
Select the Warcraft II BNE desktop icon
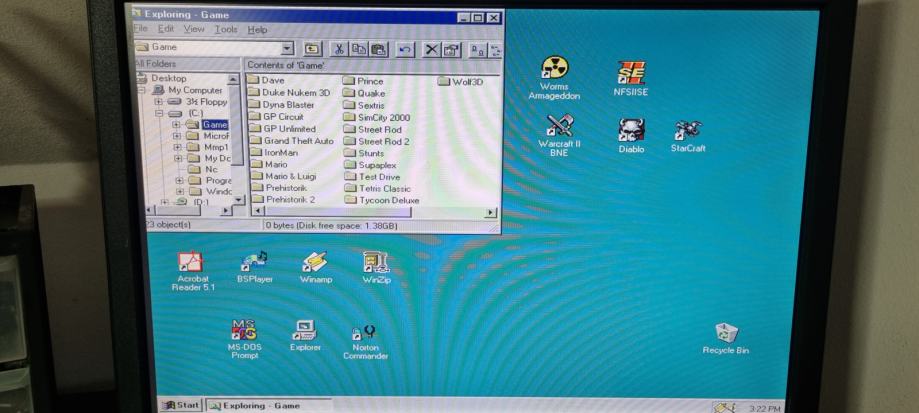point(559,135)
